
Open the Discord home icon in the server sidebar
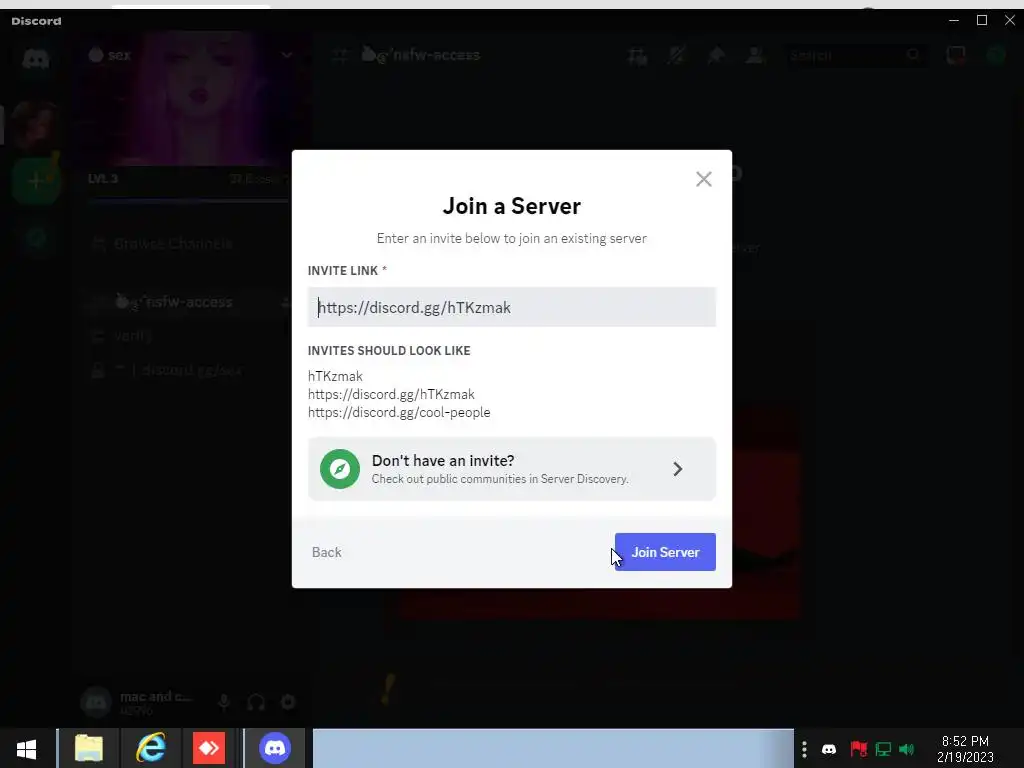click(36, 59)
